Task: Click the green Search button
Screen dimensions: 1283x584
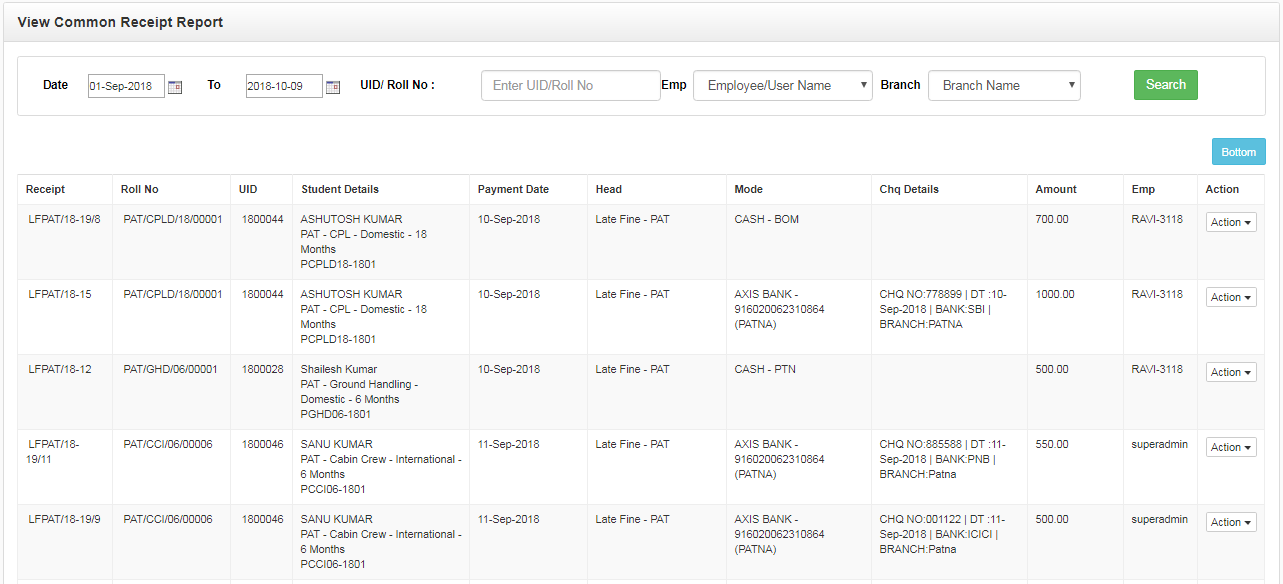Action: [x=1166, y=85]
